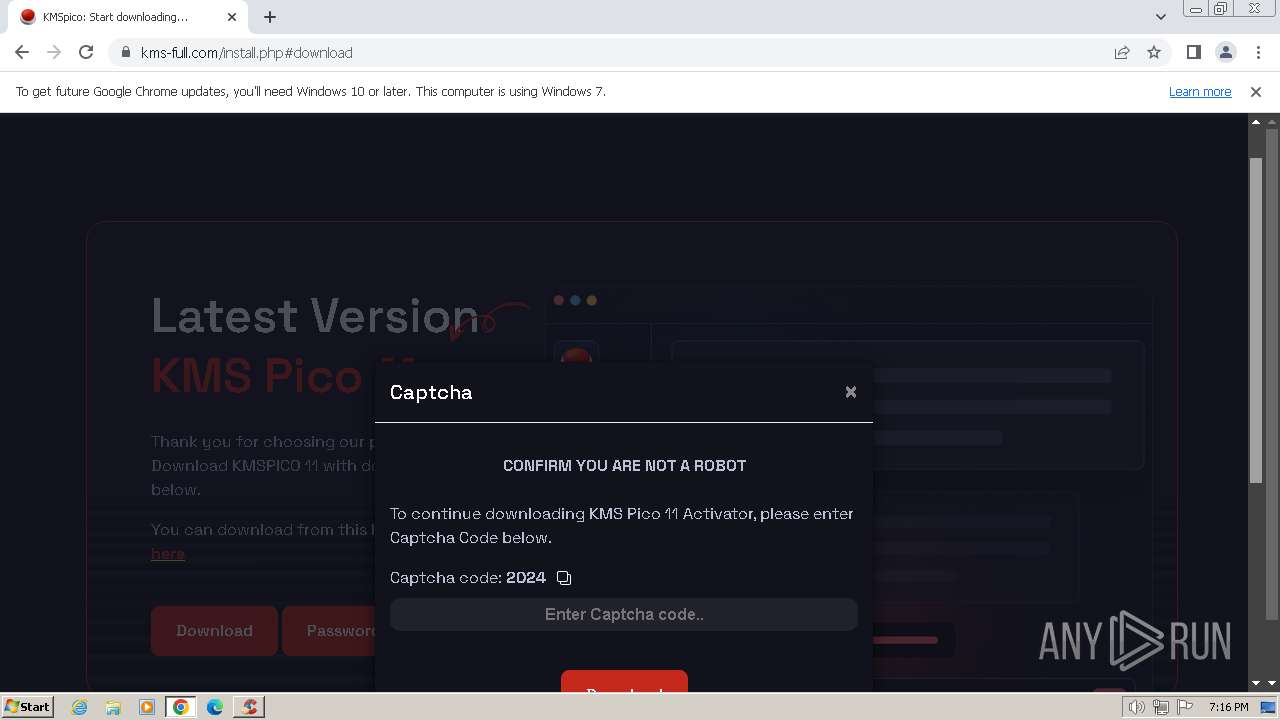Viewport: 1280px width, 720px height.
Task: Share this page icon in address bar
Action: click(1122, 52)
